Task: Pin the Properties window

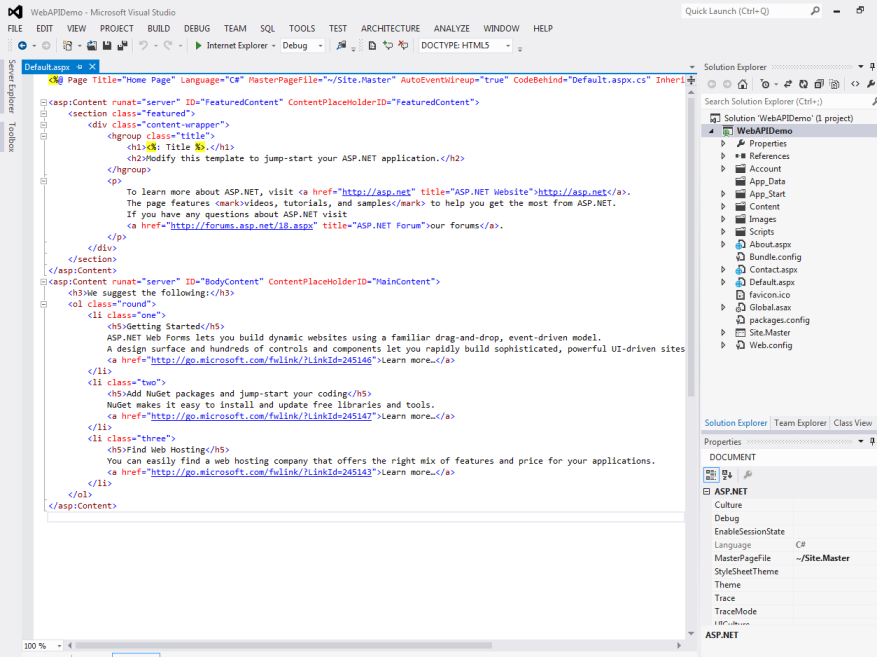Action: coord(870,442)
